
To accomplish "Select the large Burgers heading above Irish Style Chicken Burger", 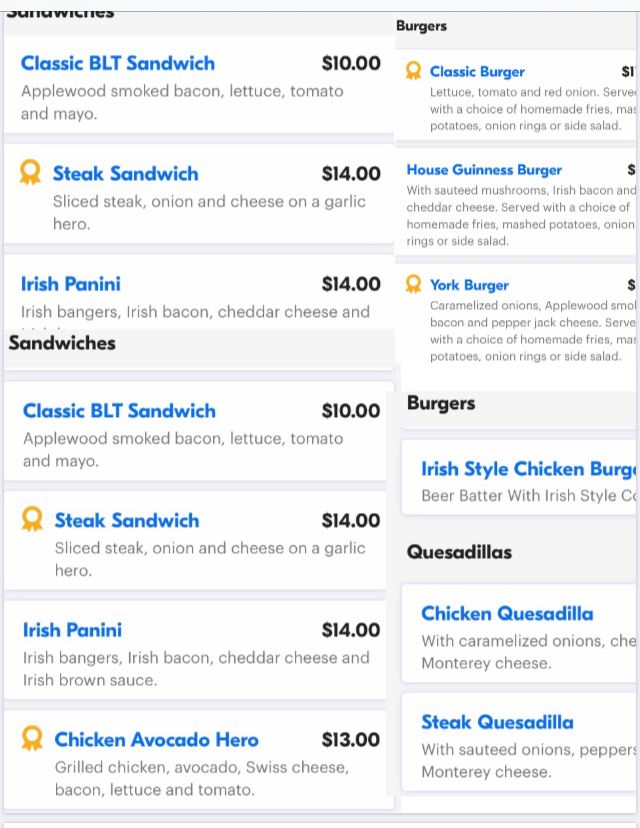I will (441, 404).
